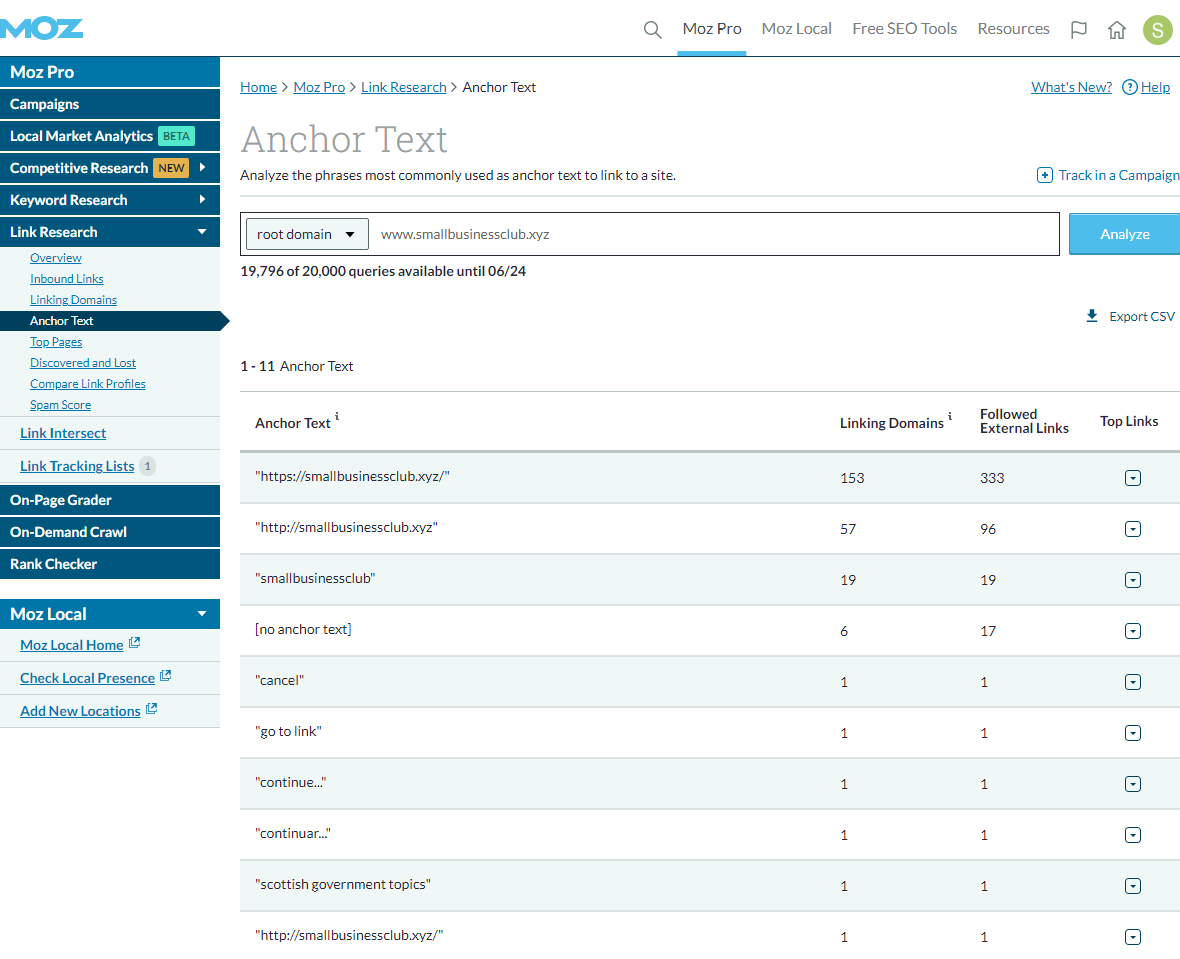Open Linking Domains in sidebar
Screen dimensions: 1180x959
pos(74,300)
